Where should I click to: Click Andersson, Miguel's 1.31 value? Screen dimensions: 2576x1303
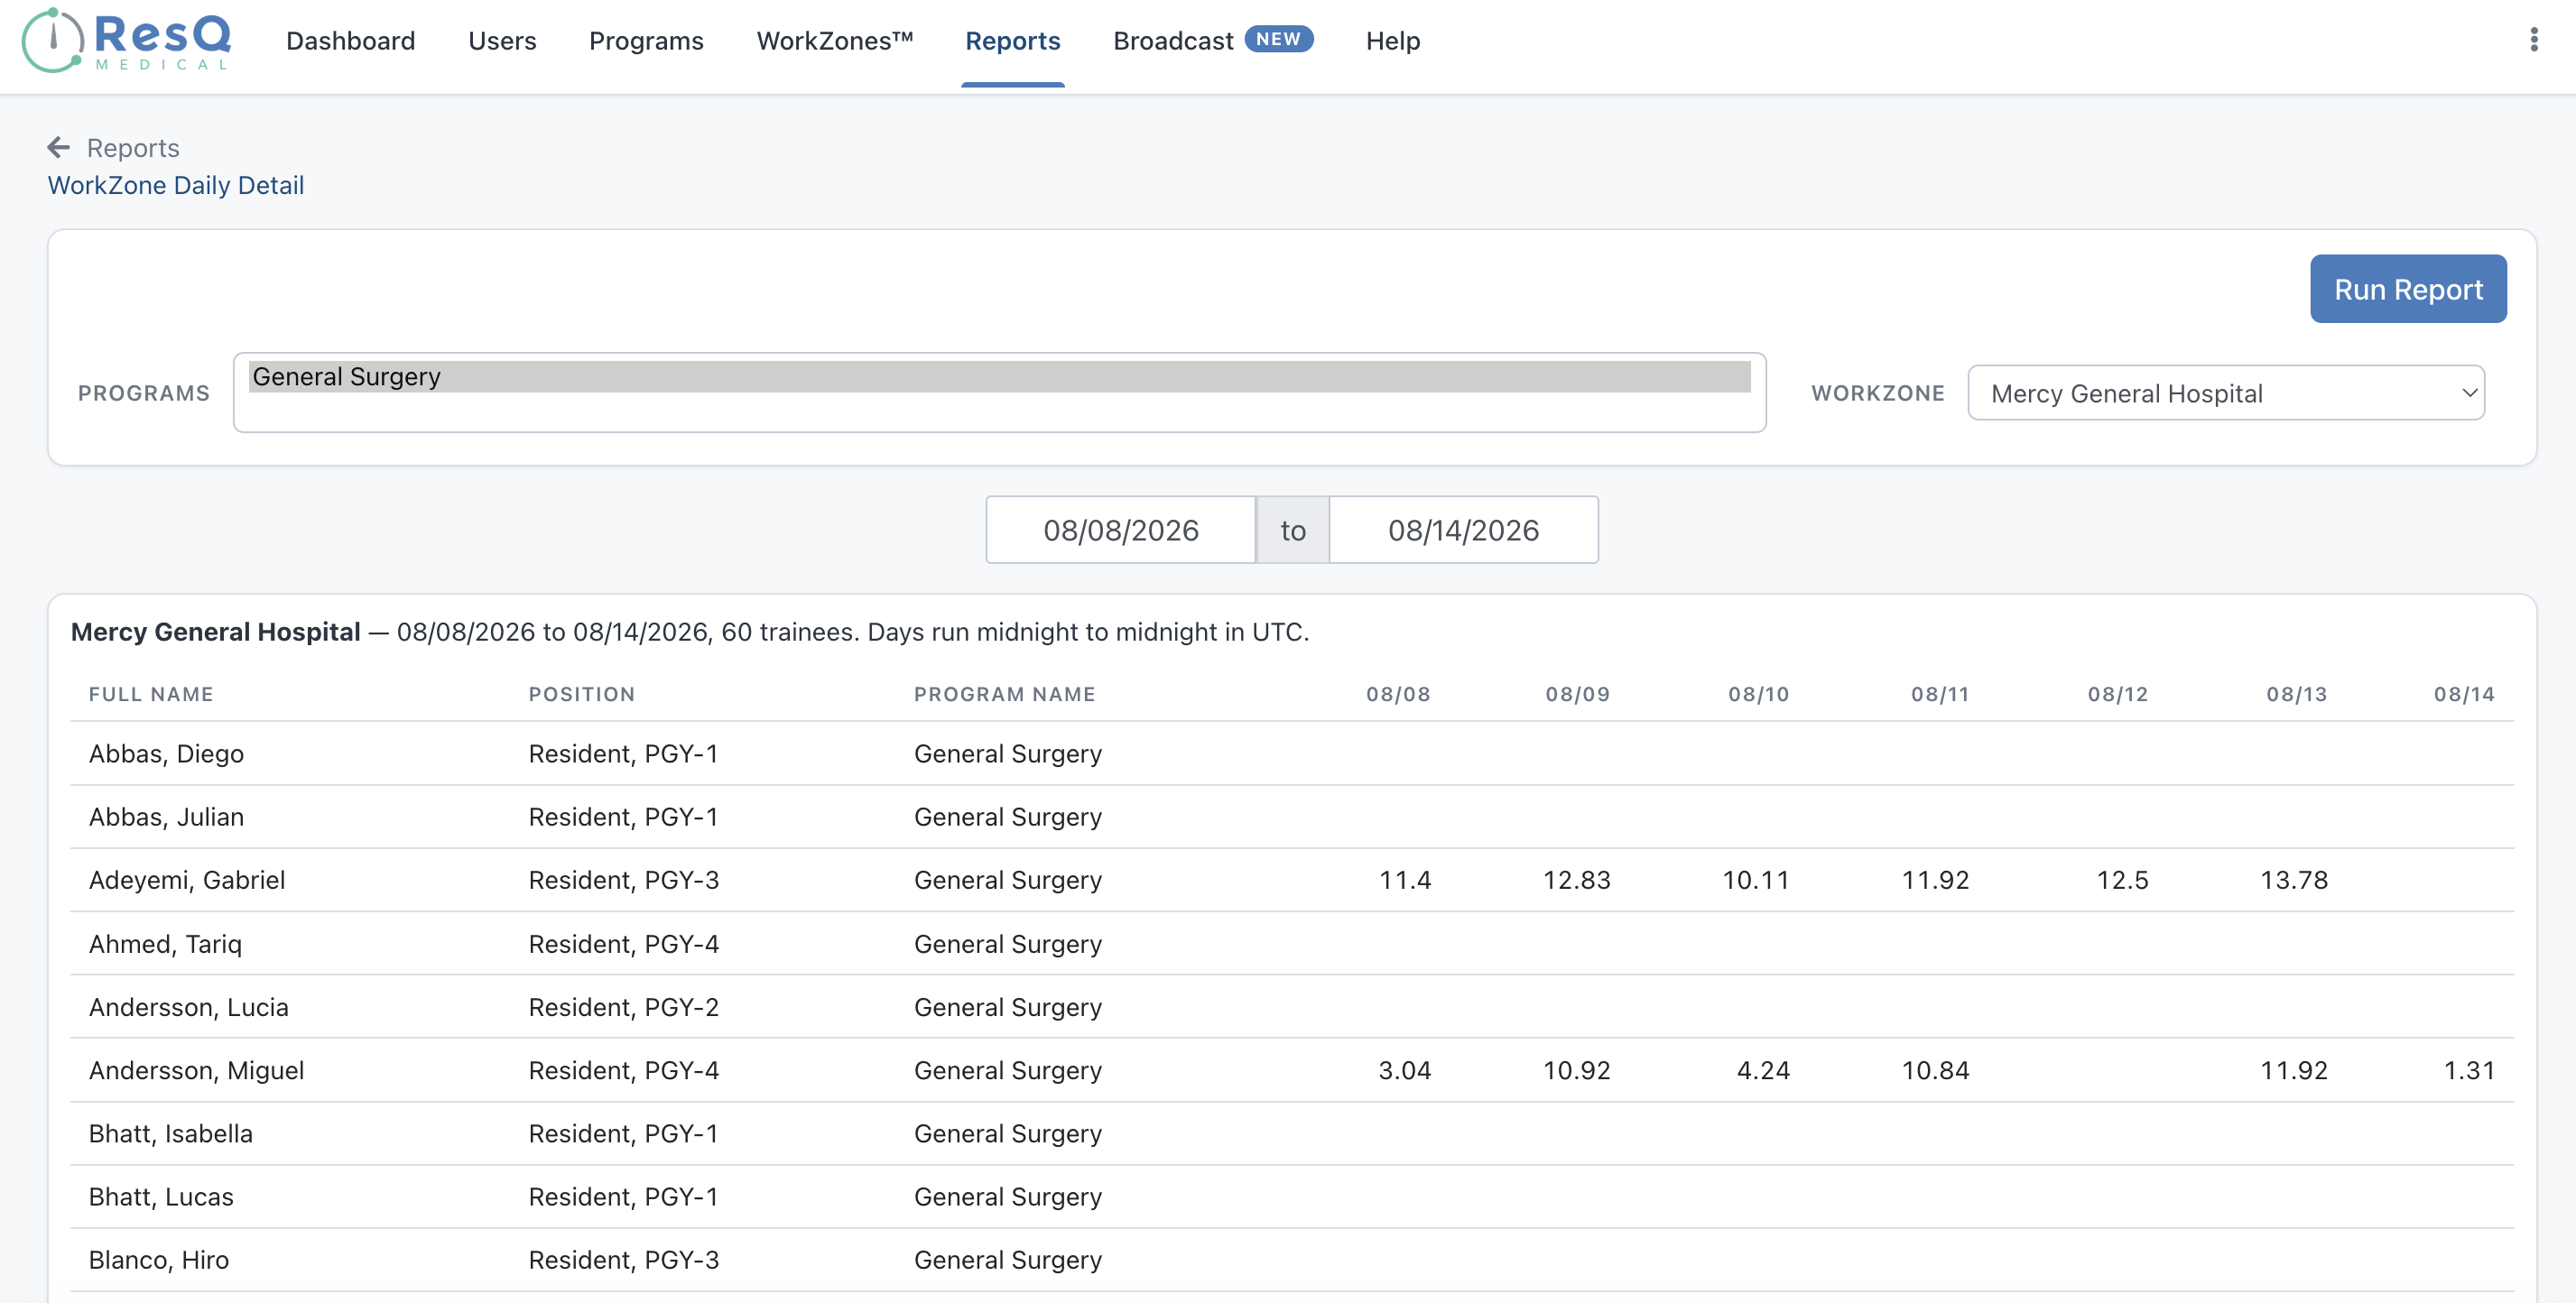coord(2469,1070)
